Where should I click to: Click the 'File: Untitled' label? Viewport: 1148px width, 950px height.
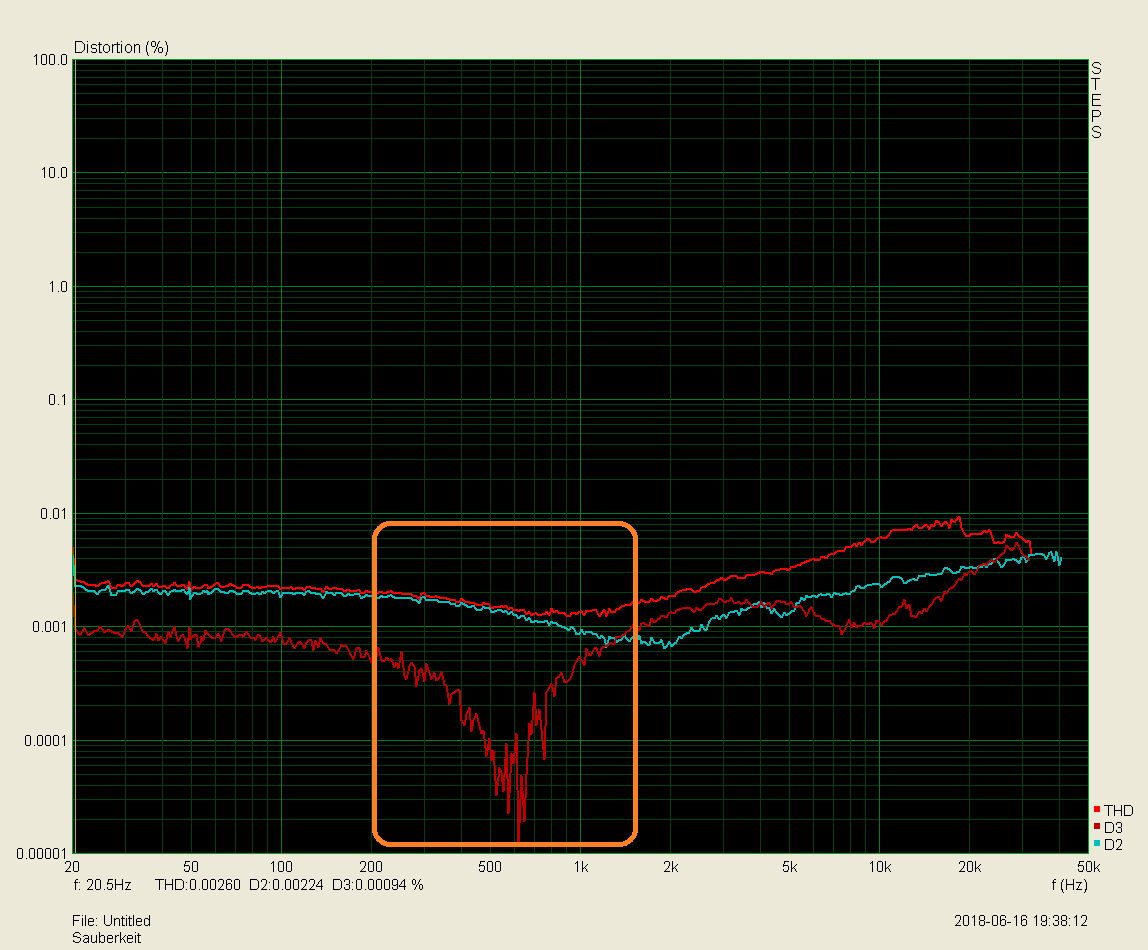111,921
